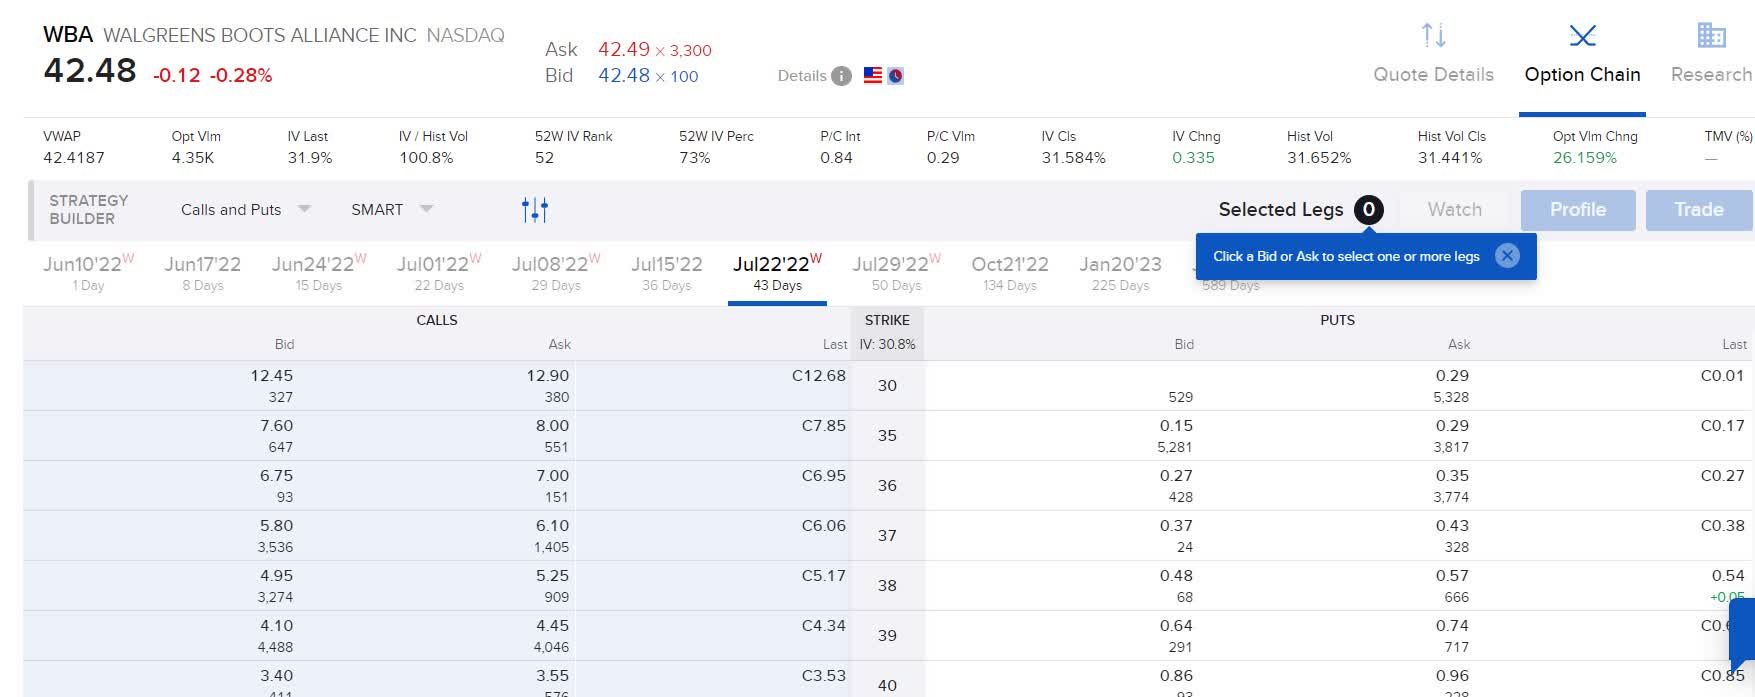Select call ask 5.25 at strike 38
This screenshot has width=1755, height=697.
[552, 576]
